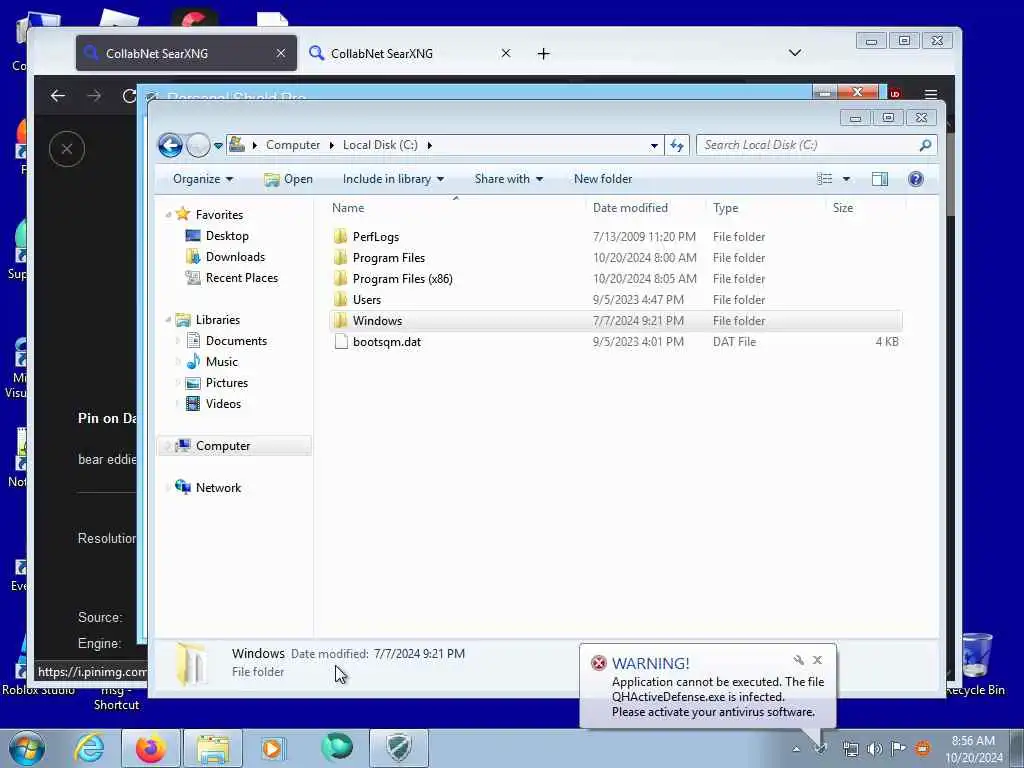Select the PerfLogs folder
The height and width of the screenshot is (768, 1024).
pos(376,237)
